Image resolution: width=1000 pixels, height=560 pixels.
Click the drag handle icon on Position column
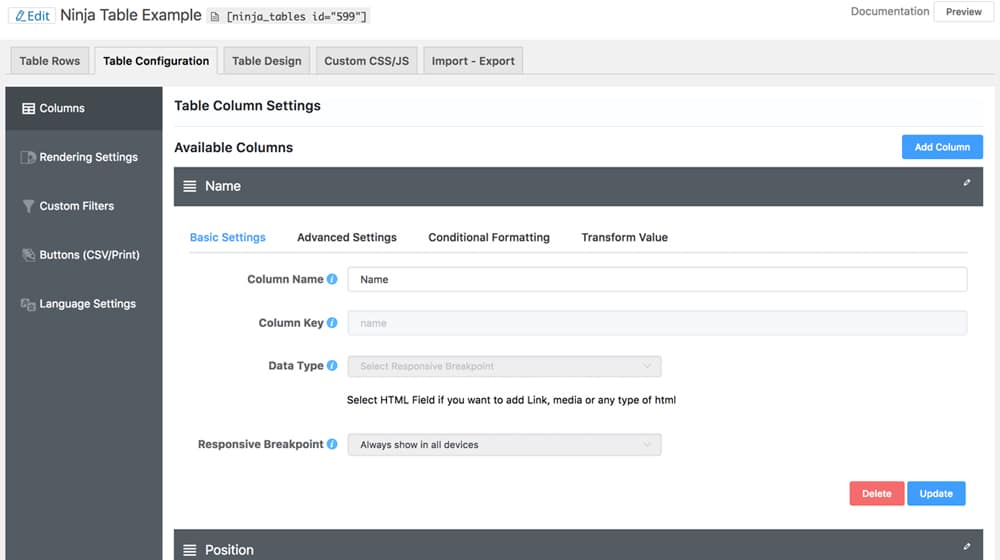click(x=190, y=550)
